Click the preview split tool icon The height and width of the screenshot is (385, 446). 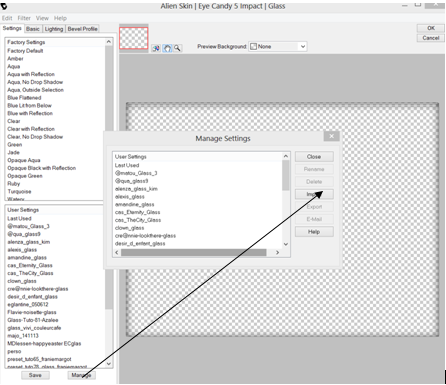coord(156,48)
